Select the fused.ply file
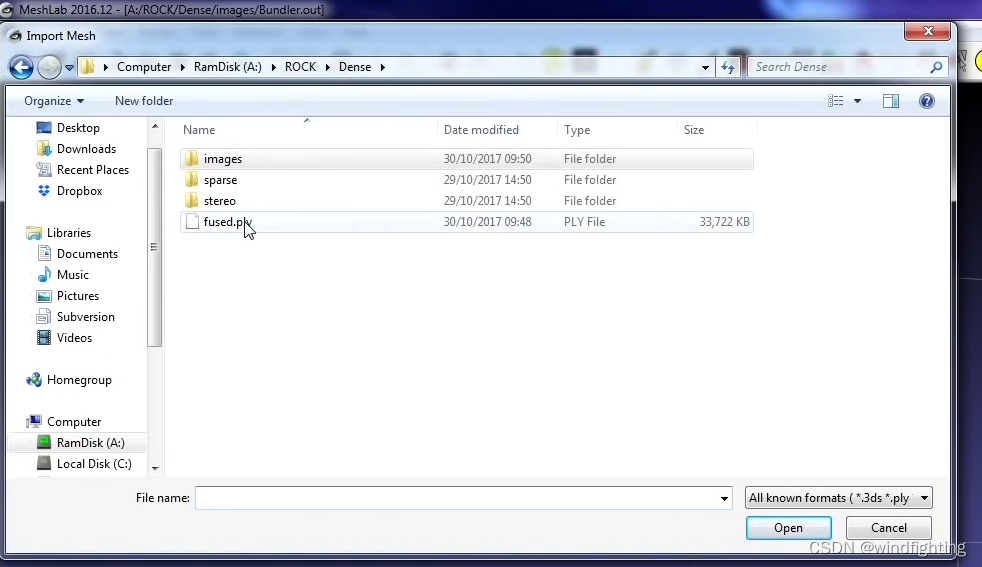Screen dimensions: 982x567 pyautogui.click(x=467, y=222)
